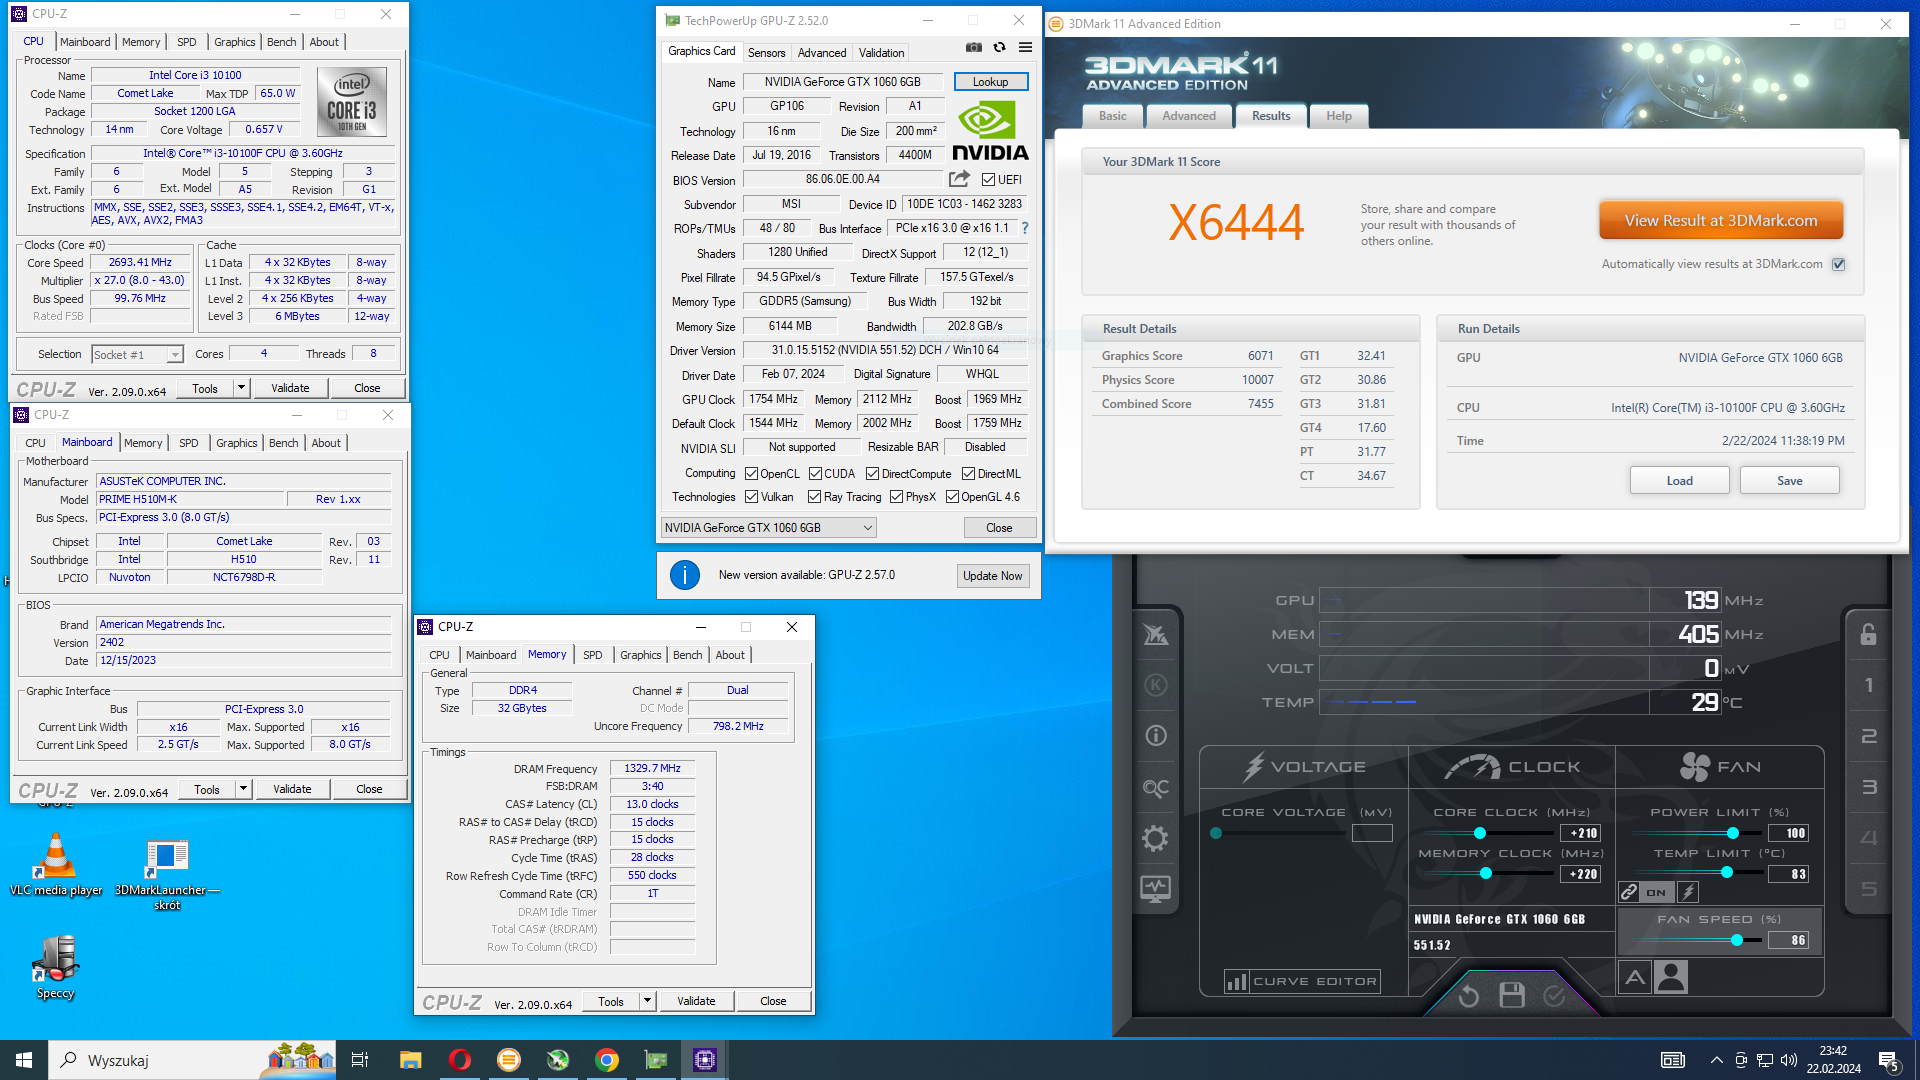The width and height of the screenshot is (1920, 1080).
Task: Toggle the OpenCL computing checkbox
Action: 752,474
